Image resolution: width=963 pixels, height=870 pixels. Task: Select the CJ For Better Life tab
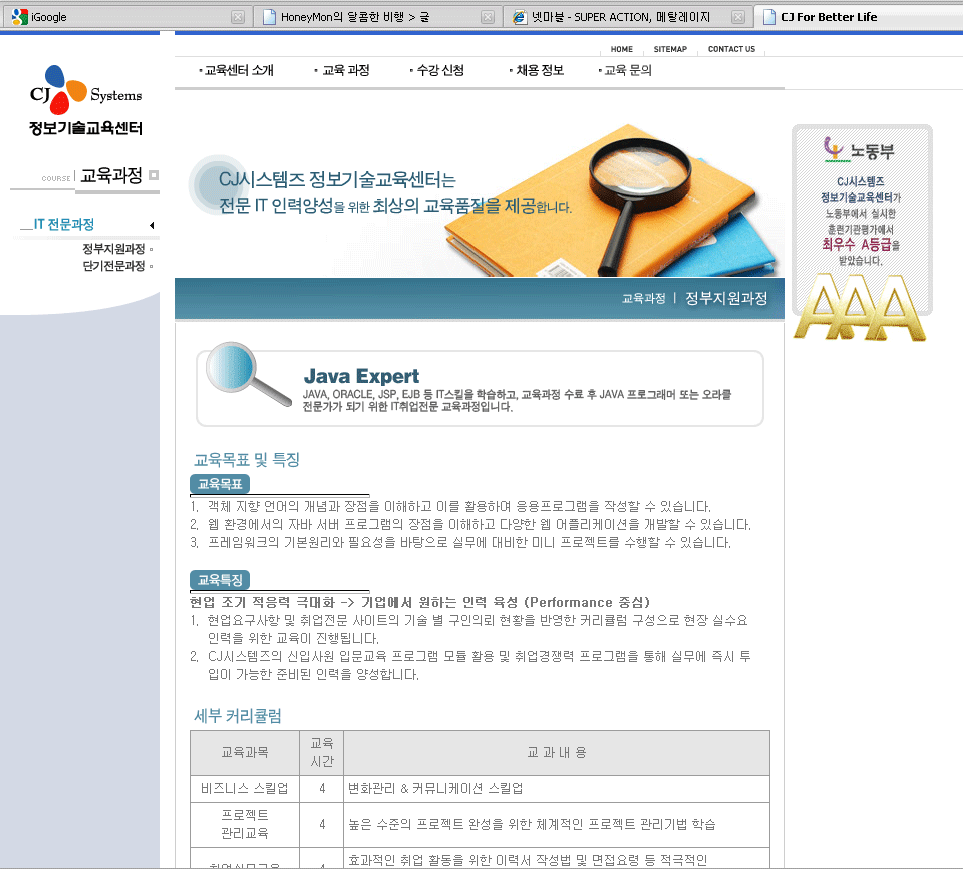[860, 17]
